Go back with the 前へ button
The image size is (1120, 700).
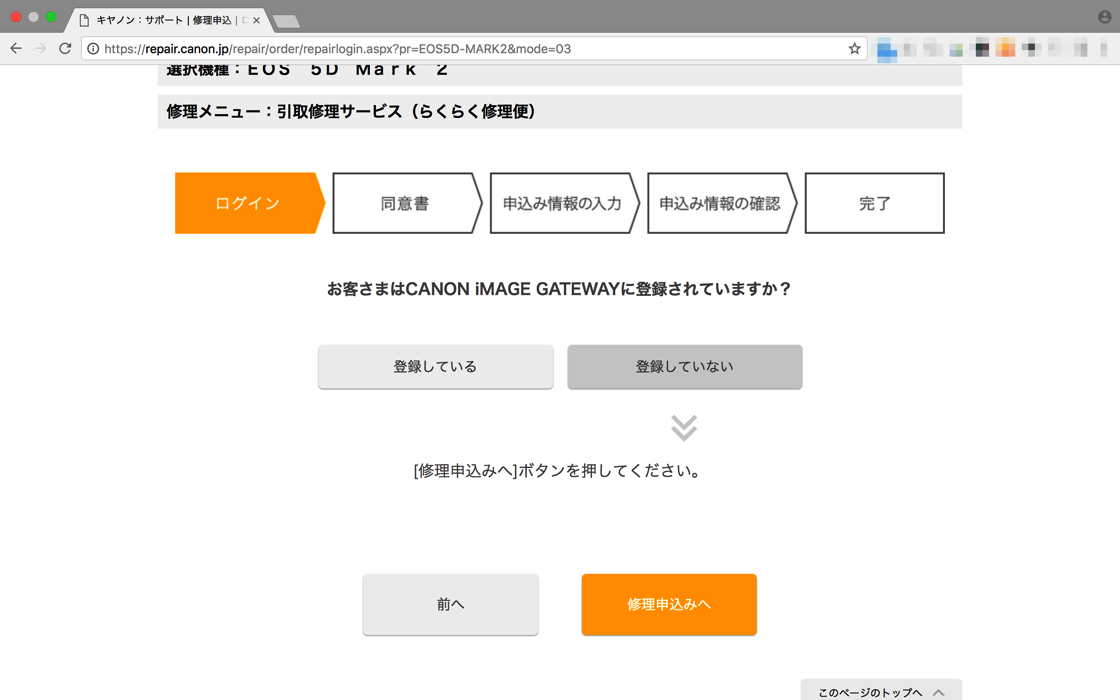(x=450, y=604)
